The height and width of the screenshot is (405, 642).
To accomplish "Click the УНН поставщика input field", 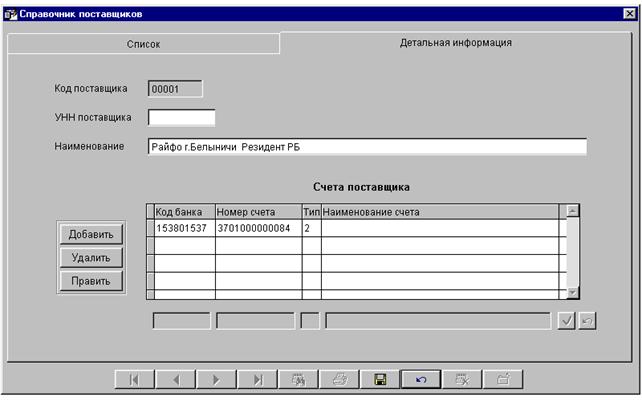I will tap(181, 118).
